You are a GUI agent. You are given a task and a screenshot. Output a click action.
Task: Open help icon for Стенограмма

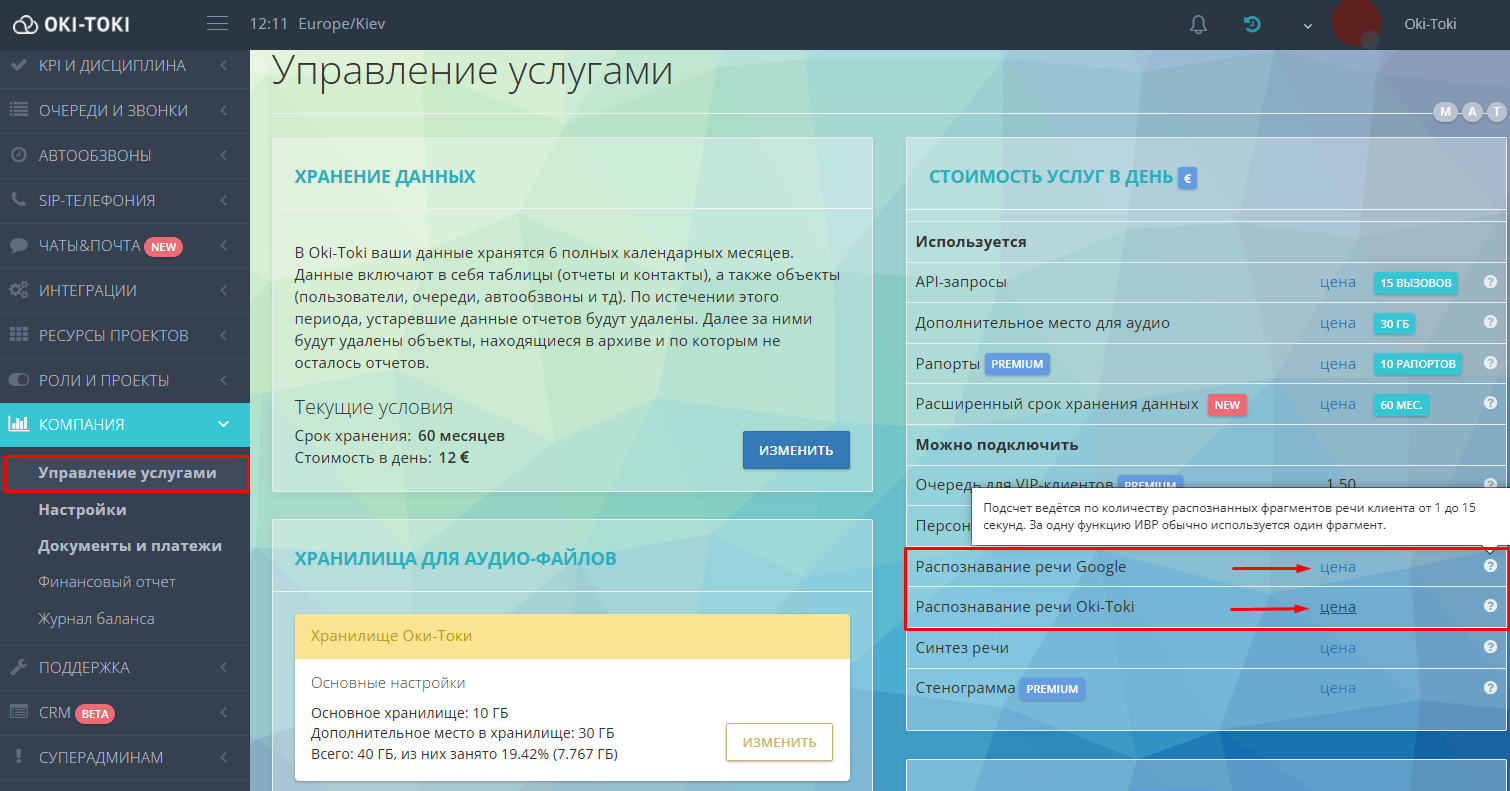click(1490, 687)
